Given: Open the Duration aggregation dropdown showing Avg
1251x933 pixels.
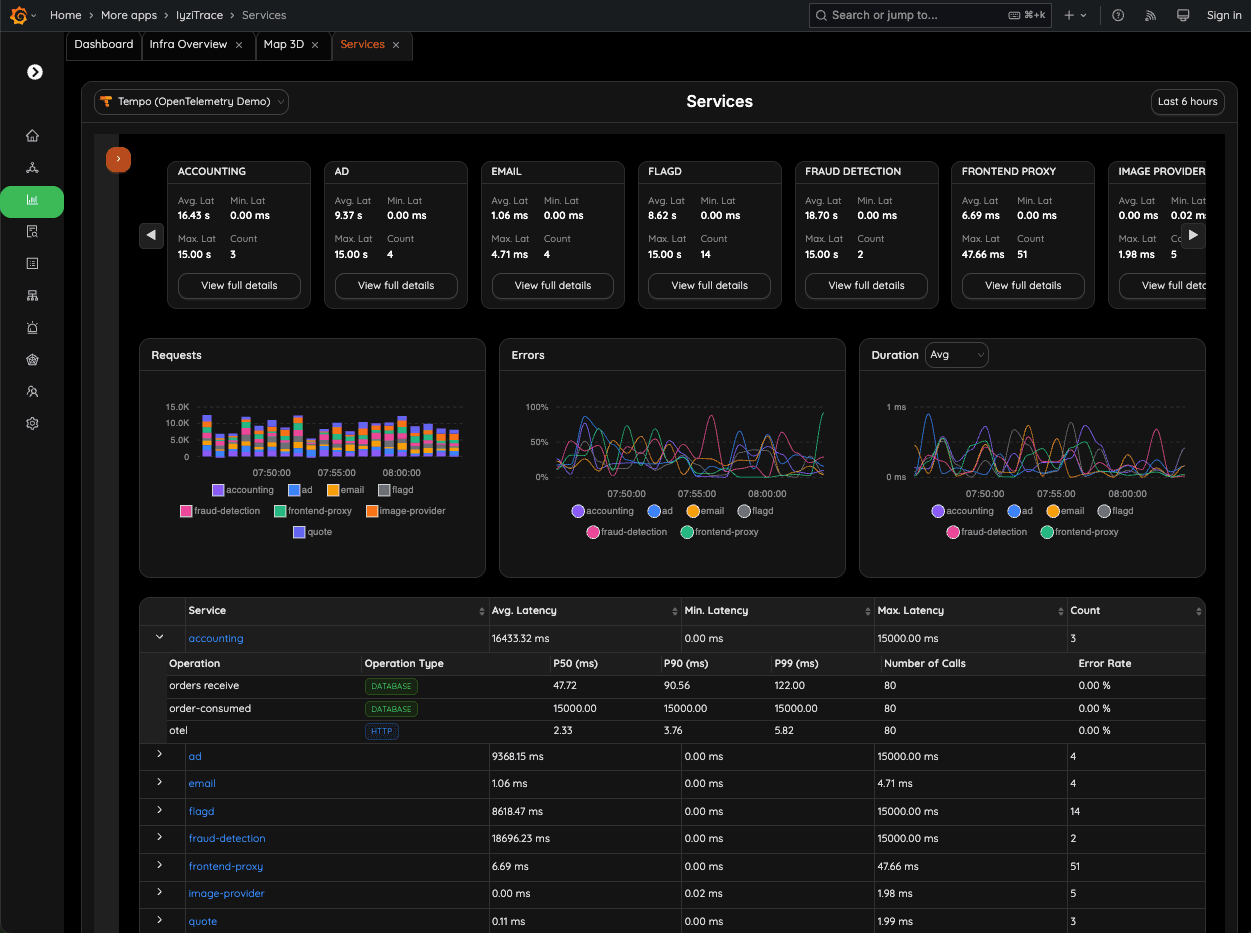Looking at the screenshot, I should (956, 354).
